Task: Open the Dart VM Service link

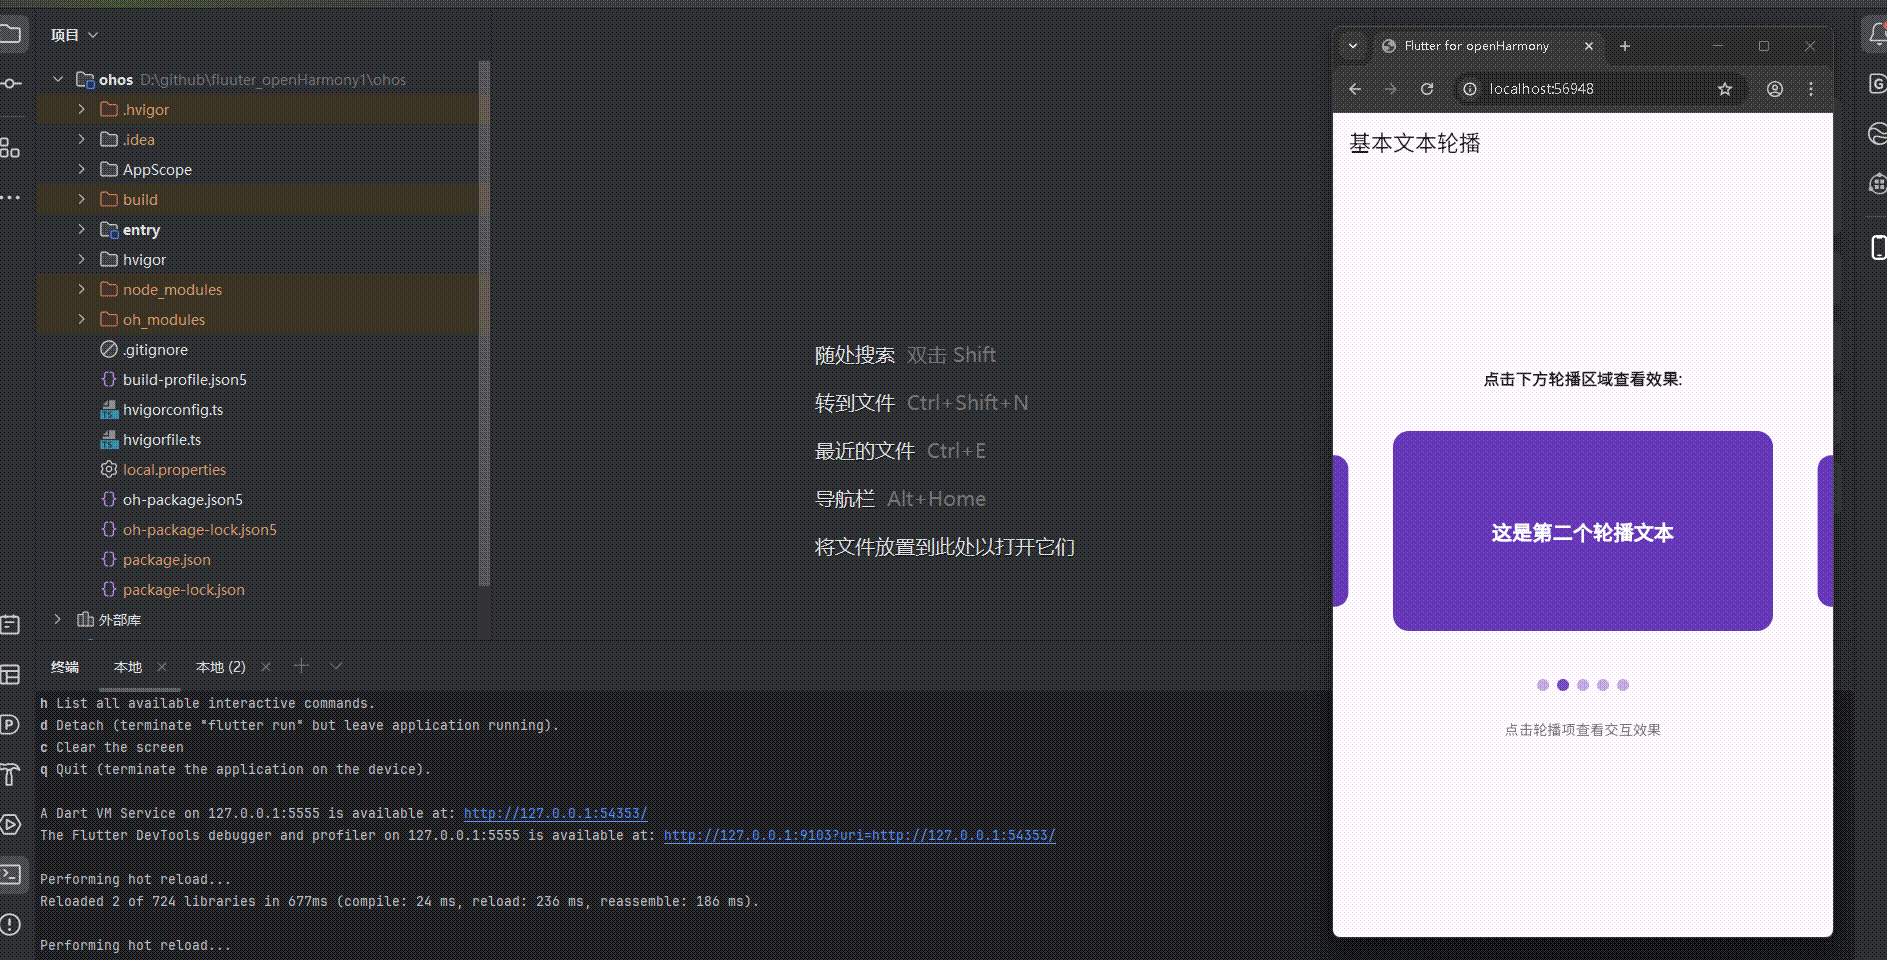Action: 556,813
